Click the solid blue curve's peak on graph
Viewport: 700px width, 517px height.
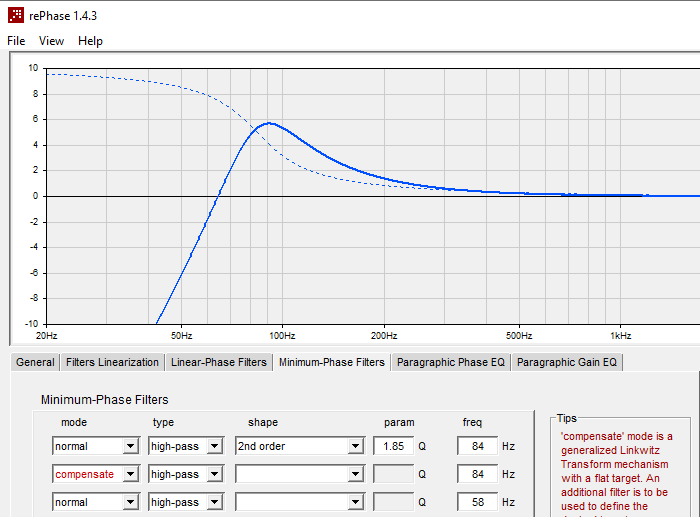(x=270, y=123)
